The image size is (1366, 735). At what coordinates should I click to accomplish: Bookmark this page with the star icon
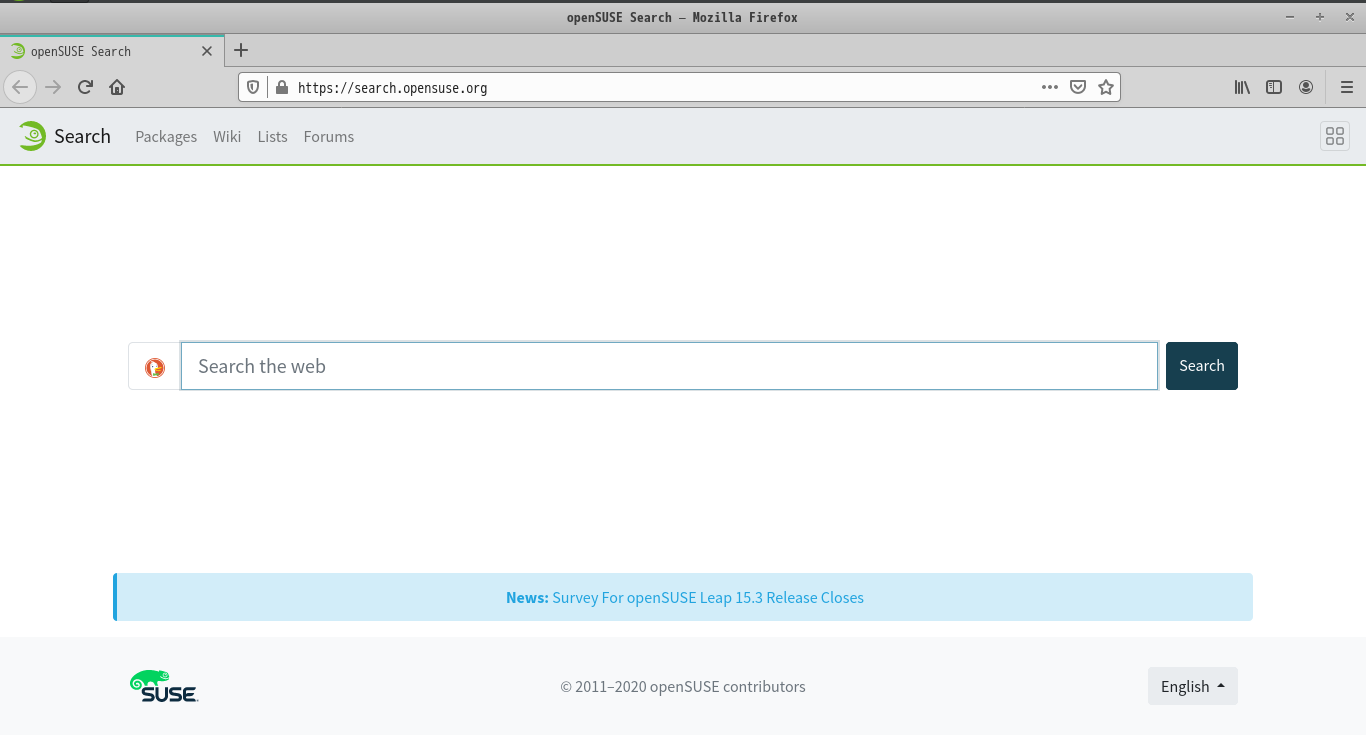coord(1106,87)
